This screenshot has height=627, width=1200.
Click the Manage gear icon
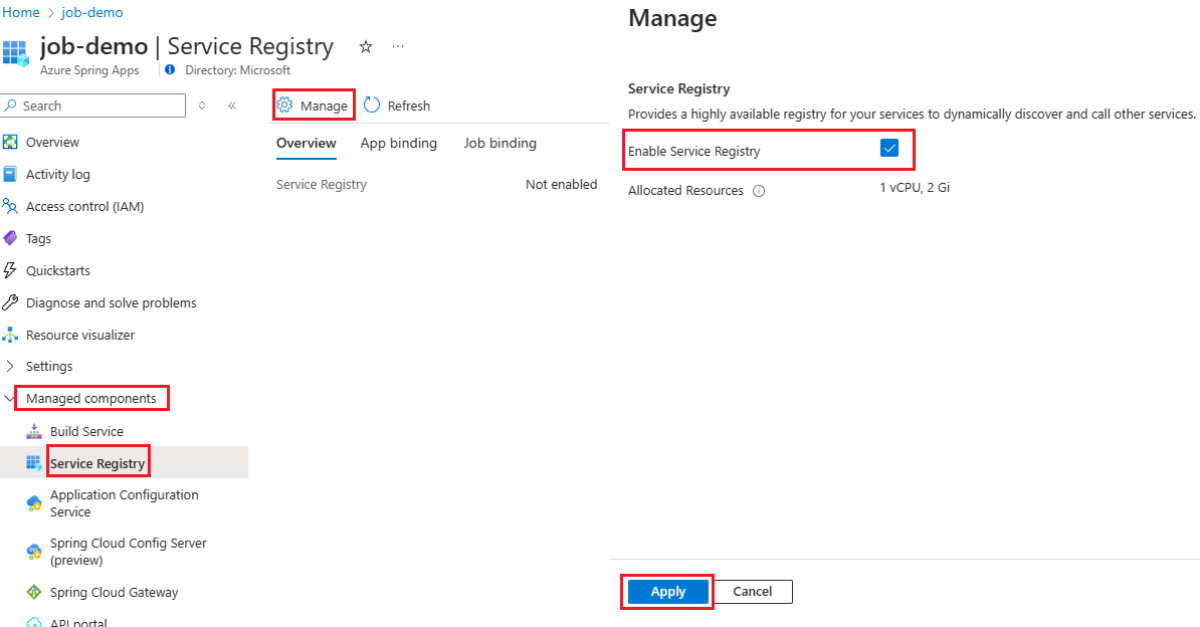(285, 105)
